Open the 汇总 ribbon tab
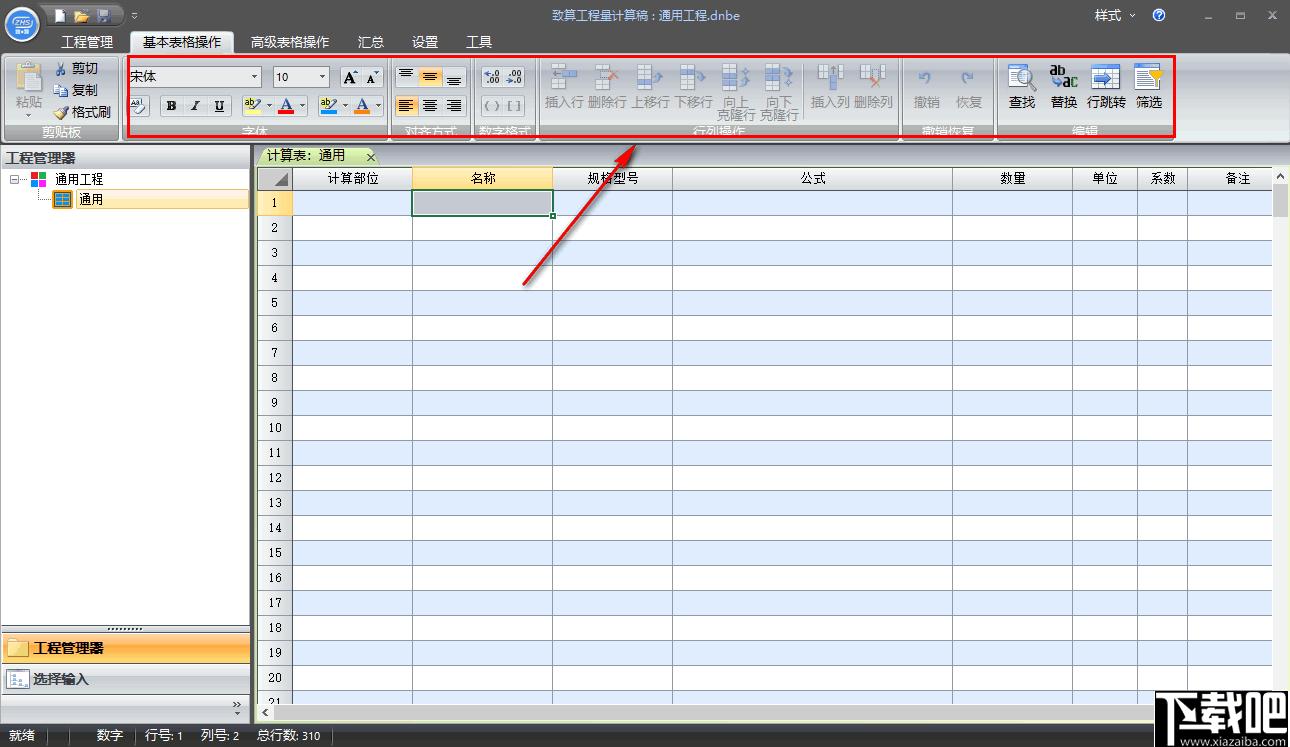Image resolution: width=1290 pixels, height=747 pixels. pos(371,42)
